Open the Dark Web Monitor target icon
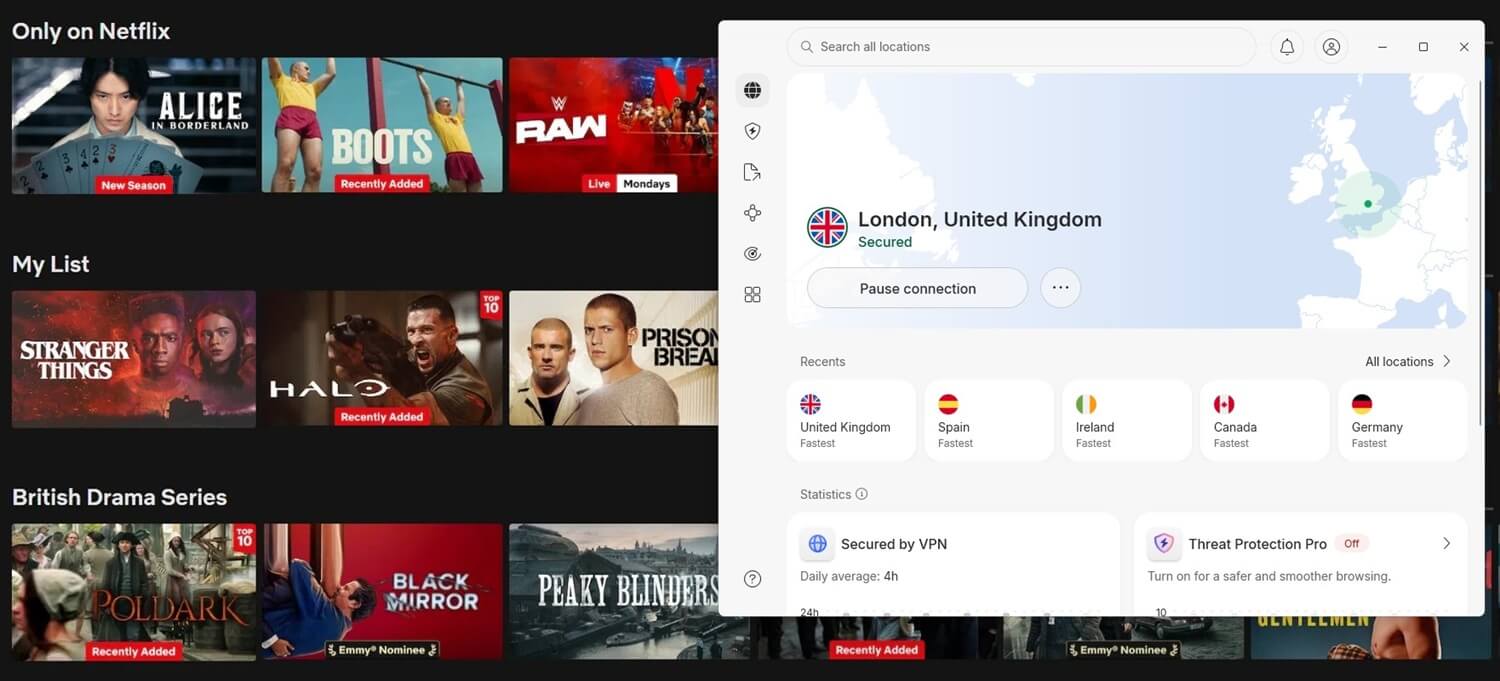The image size is (1500, 681). click(752, 254)
